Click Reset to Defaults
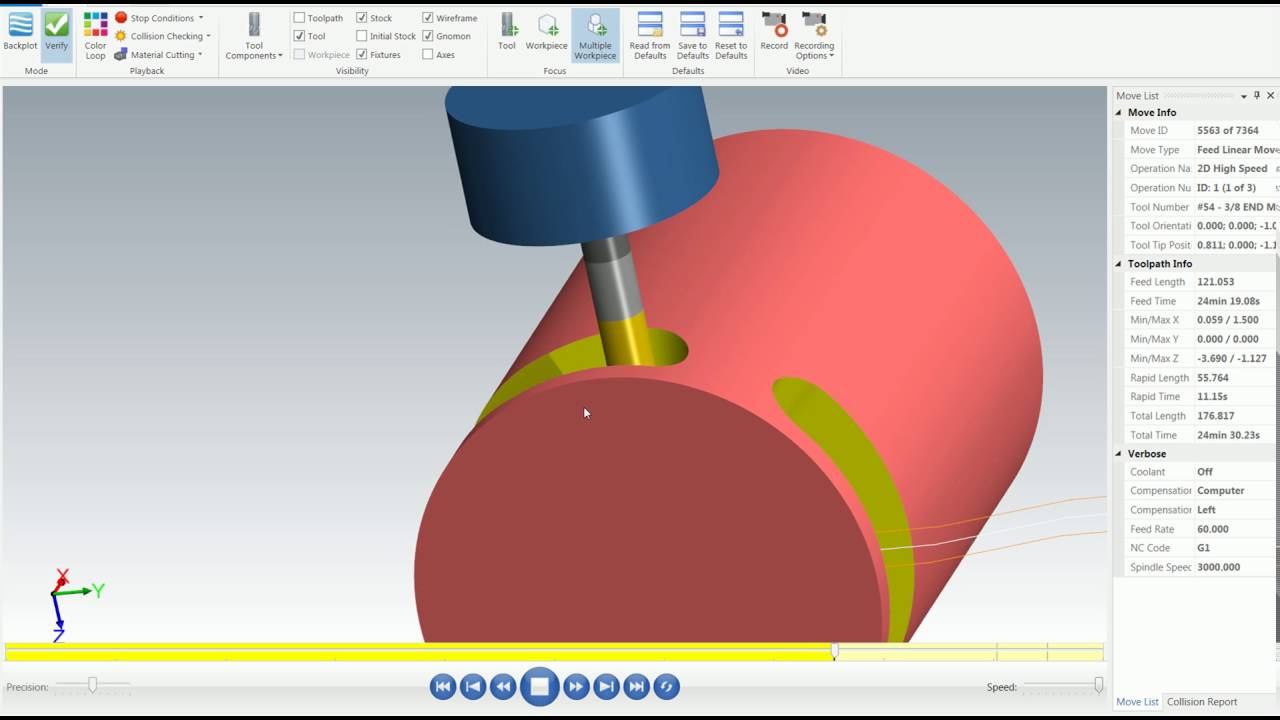 (731, 36)
